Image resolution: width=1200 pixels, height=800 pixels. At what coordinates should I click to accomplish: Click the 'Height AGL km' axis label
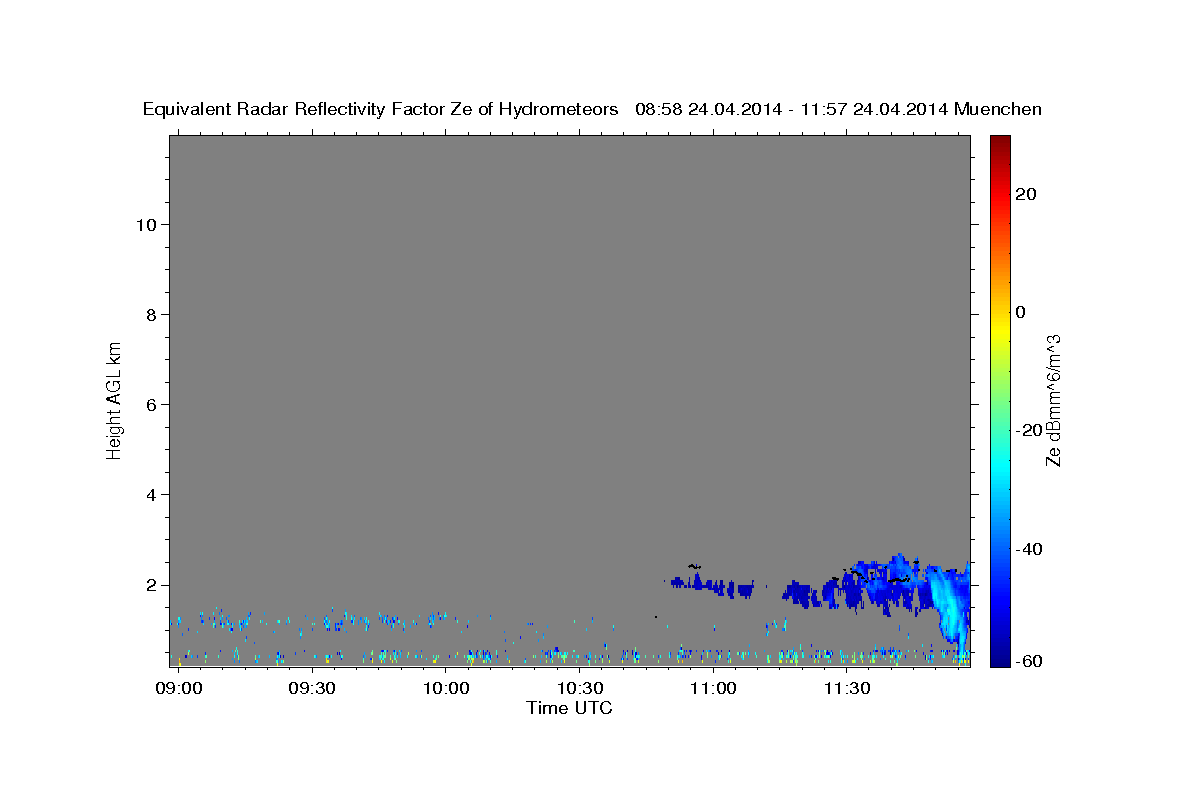coord(114,399)
